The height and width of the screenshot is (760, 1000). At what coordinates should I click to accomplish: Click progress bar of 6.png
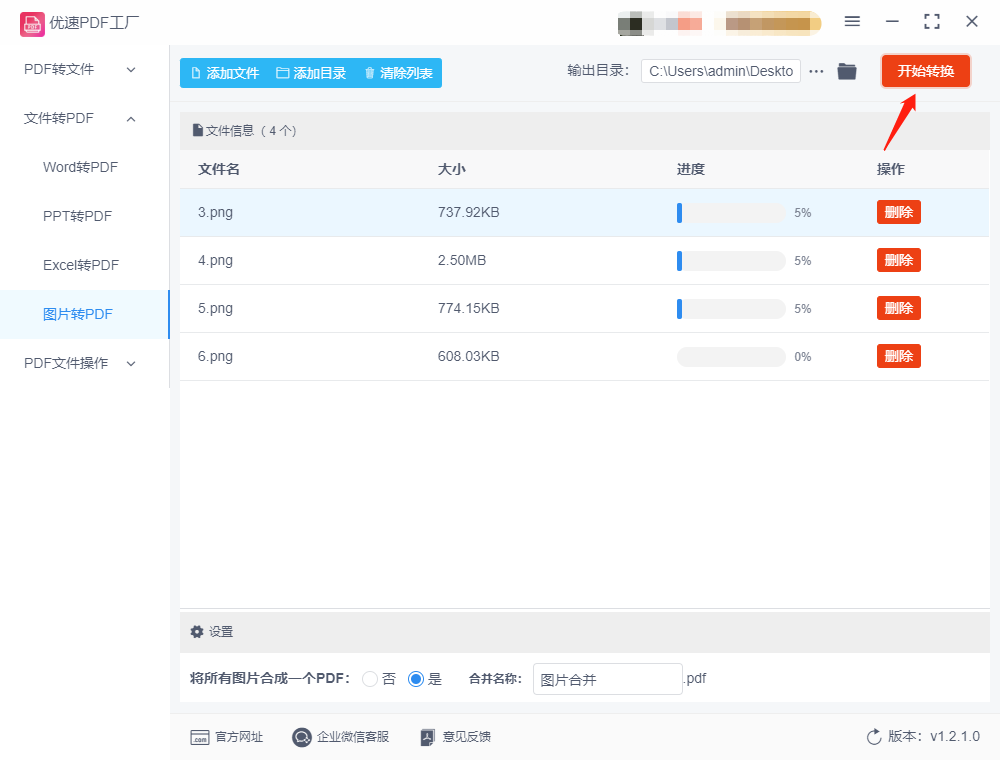pos(731,357)
